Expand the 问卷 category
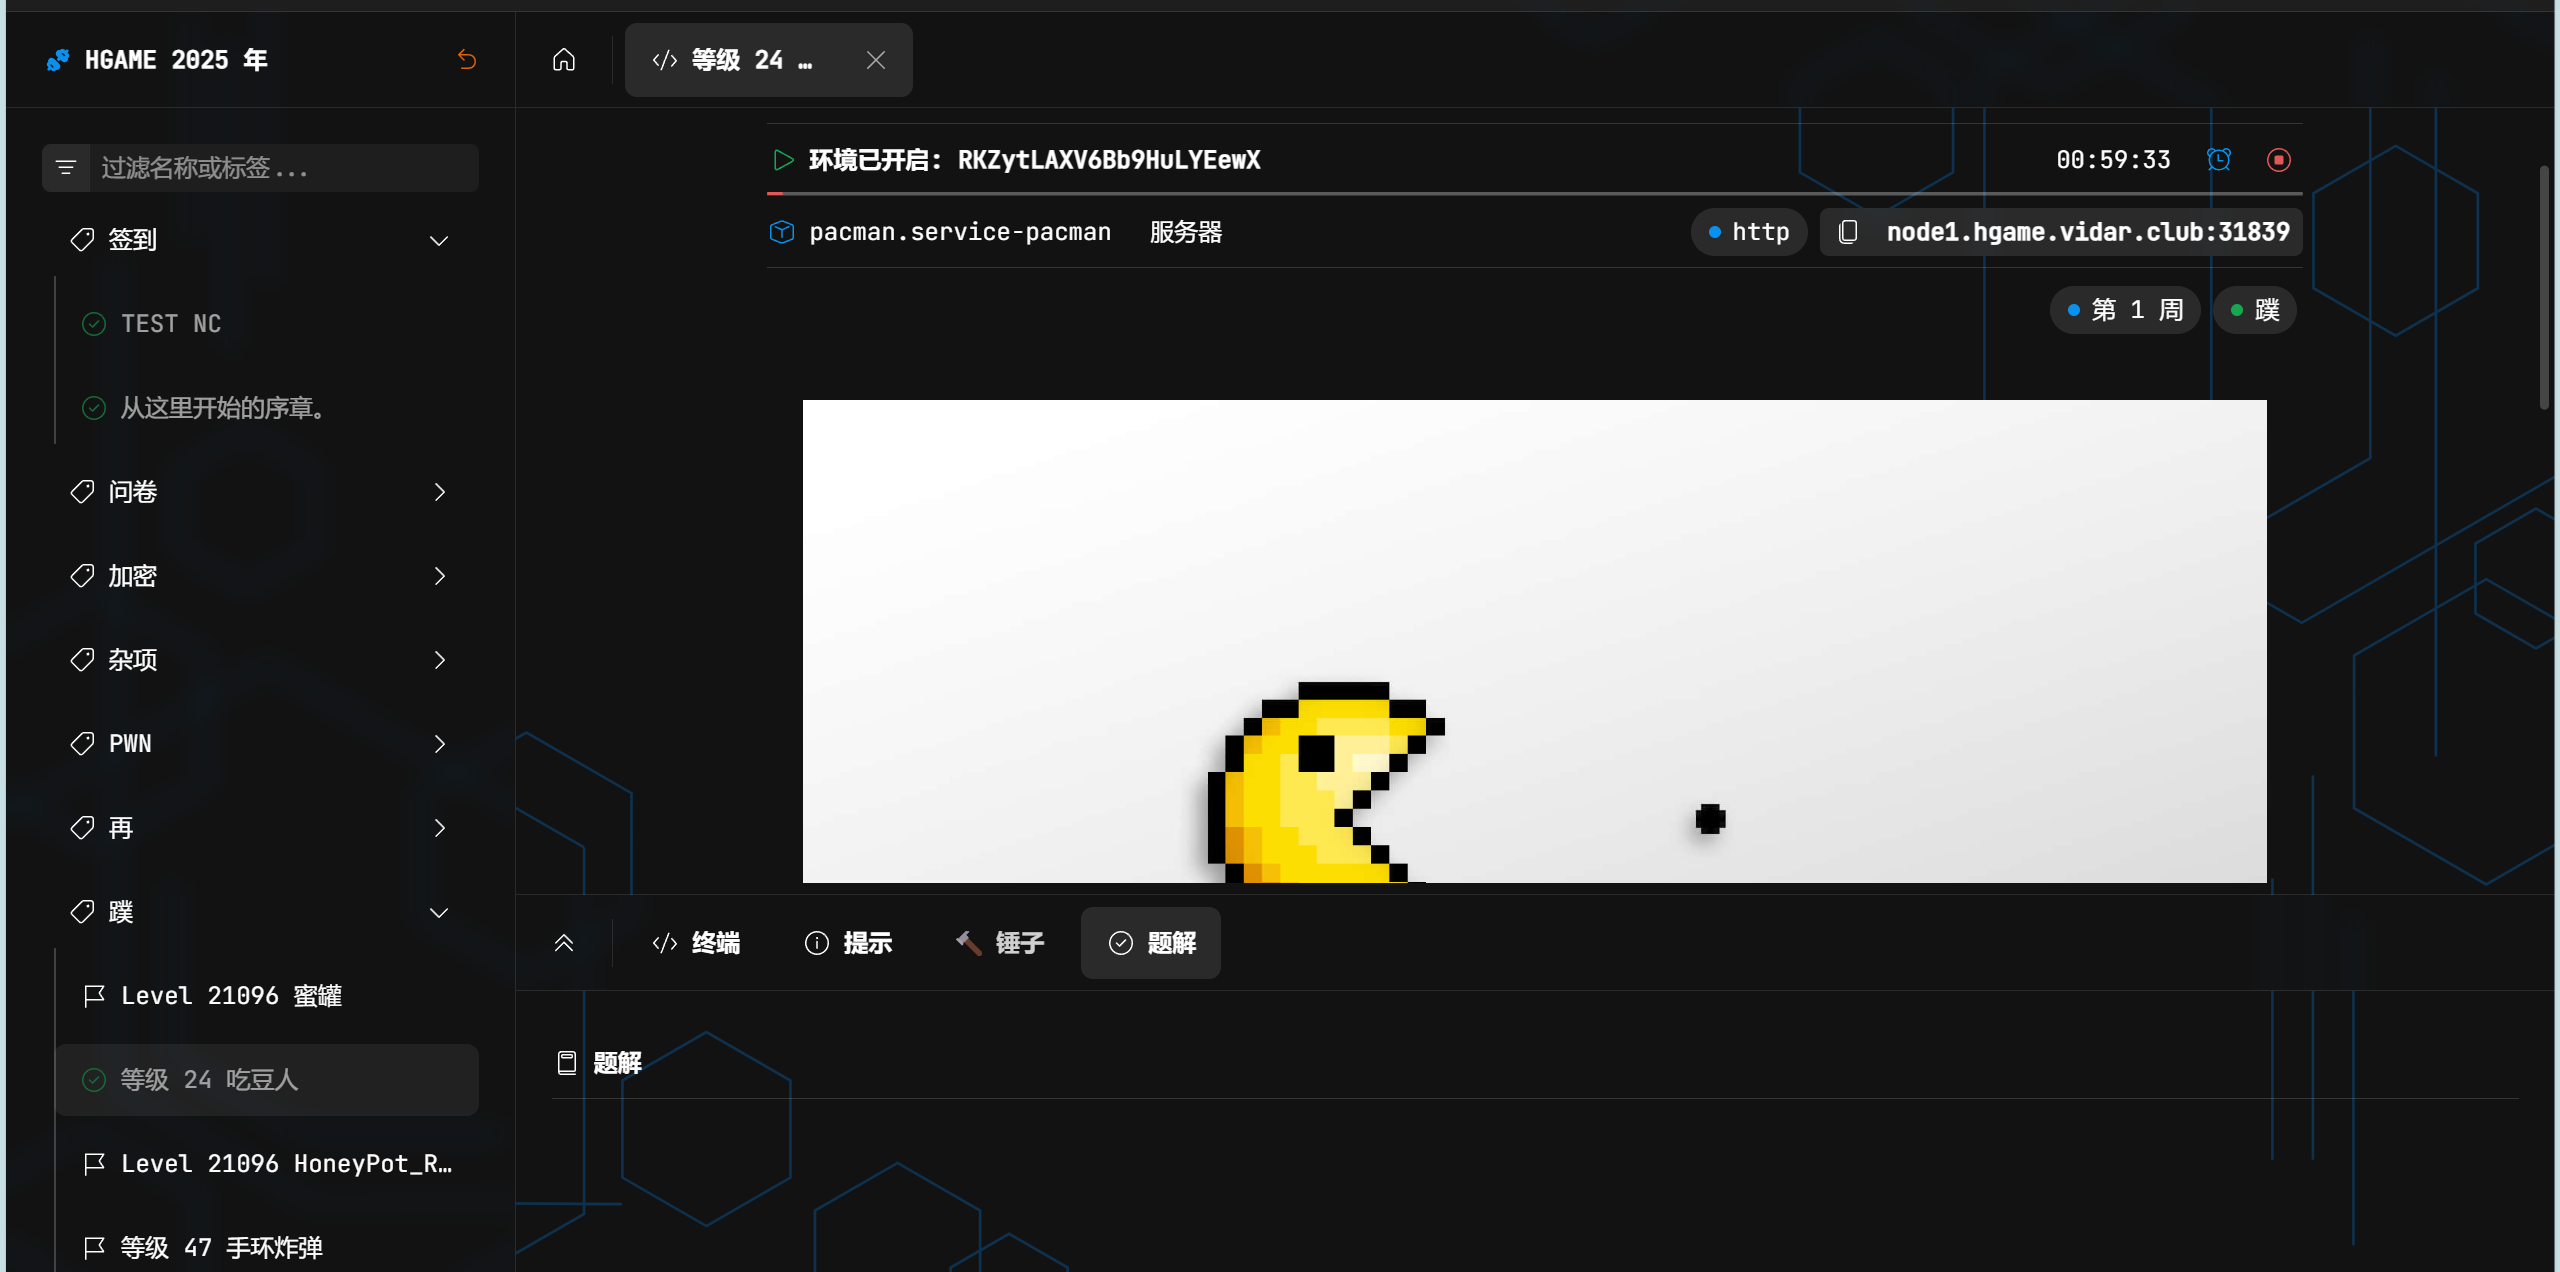 (438, 492)
